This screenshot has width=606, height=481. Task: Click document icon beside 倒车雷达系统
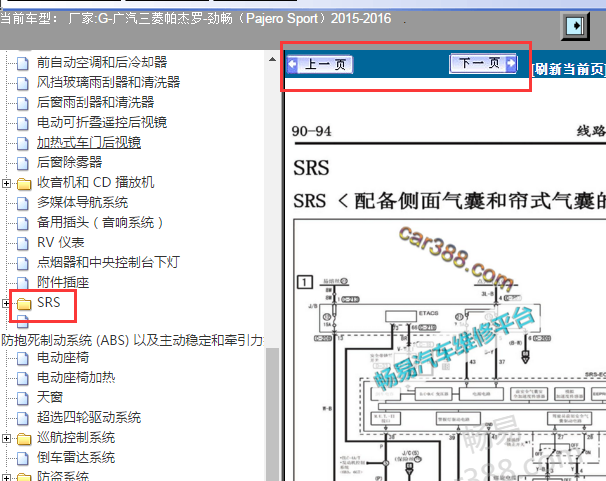(x=23, y=458)
